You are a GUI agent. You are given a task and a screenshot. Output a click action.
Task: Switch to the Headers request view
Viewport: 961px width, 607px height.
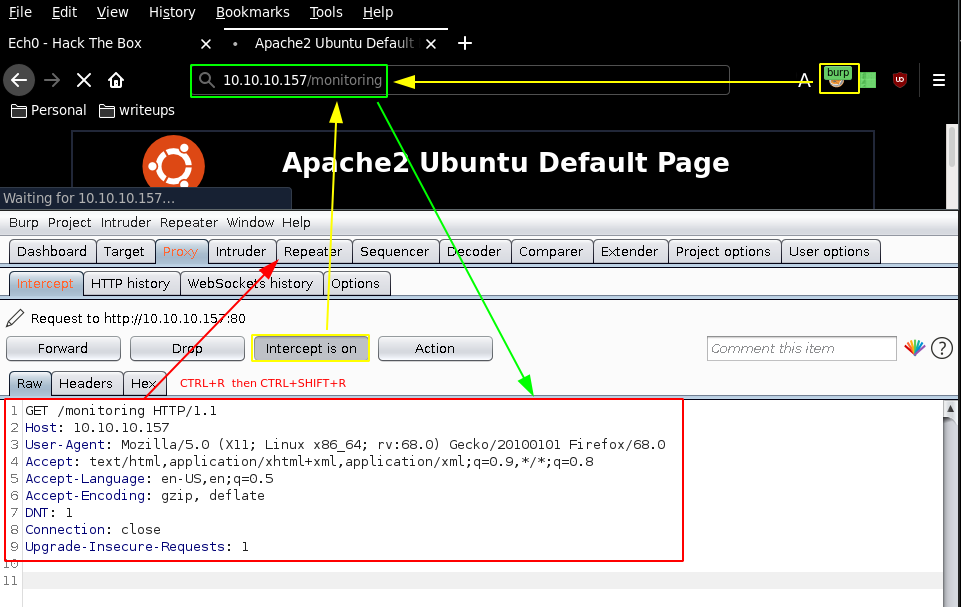(86, 384)
